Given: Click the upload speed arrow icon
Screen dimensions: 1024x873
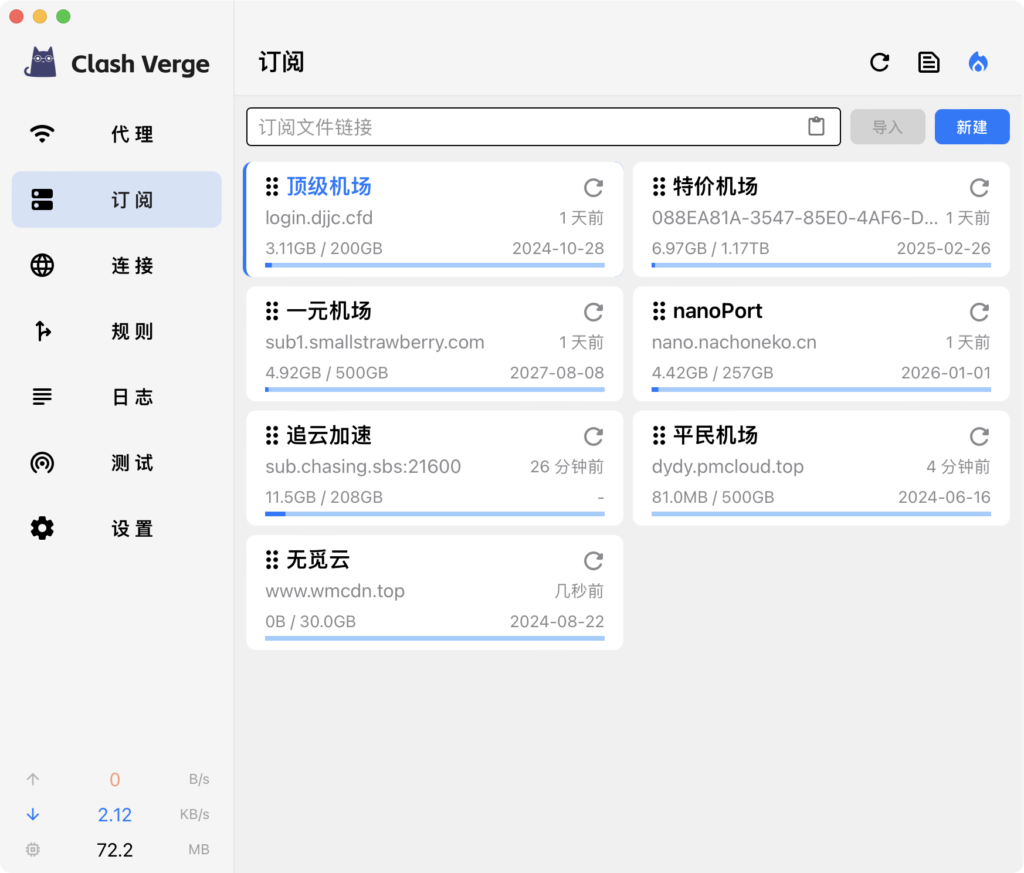Looking at the screenshot, I should (x=33, y=779).
